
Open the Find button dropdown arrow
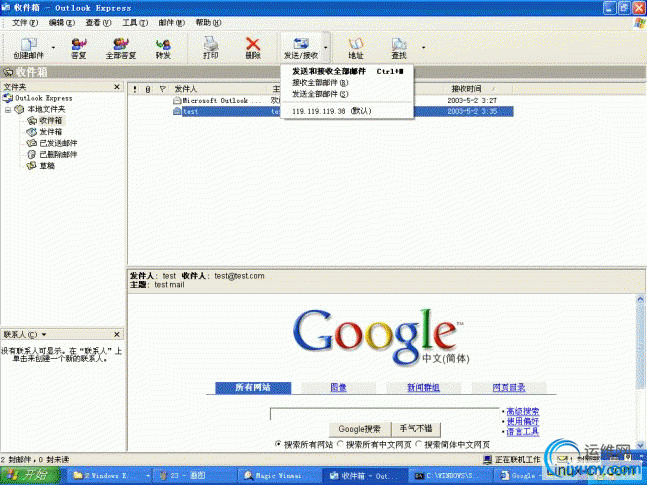[423, 48]
